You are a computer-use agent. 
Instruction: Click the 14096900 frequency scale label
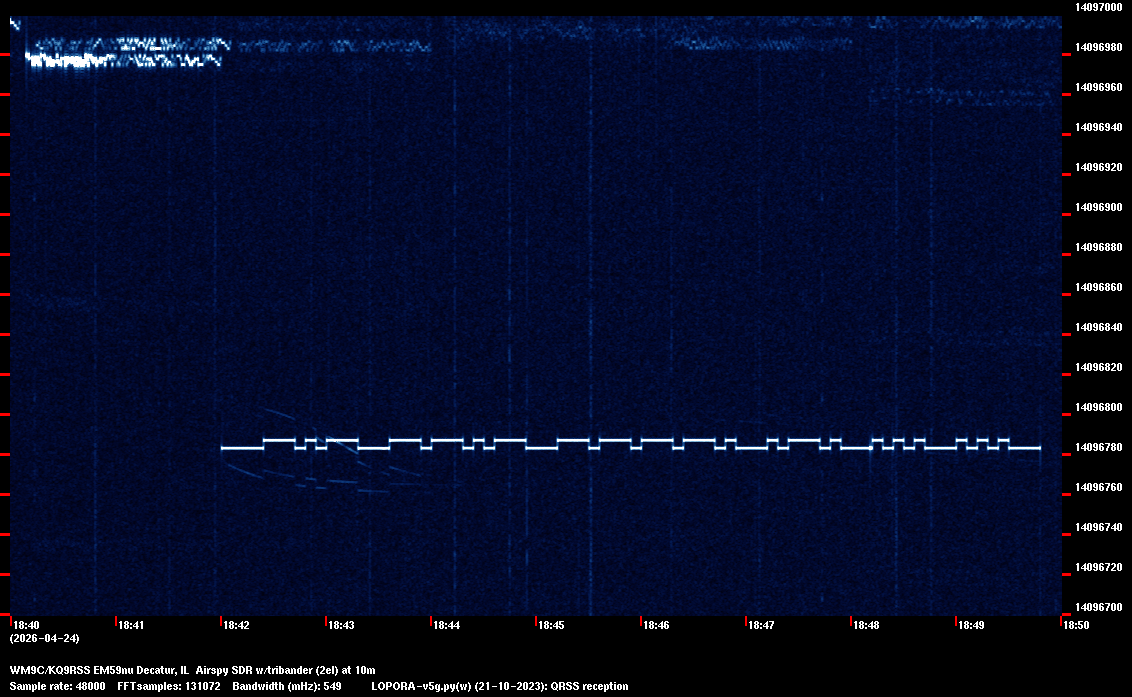click(1097, 207)
